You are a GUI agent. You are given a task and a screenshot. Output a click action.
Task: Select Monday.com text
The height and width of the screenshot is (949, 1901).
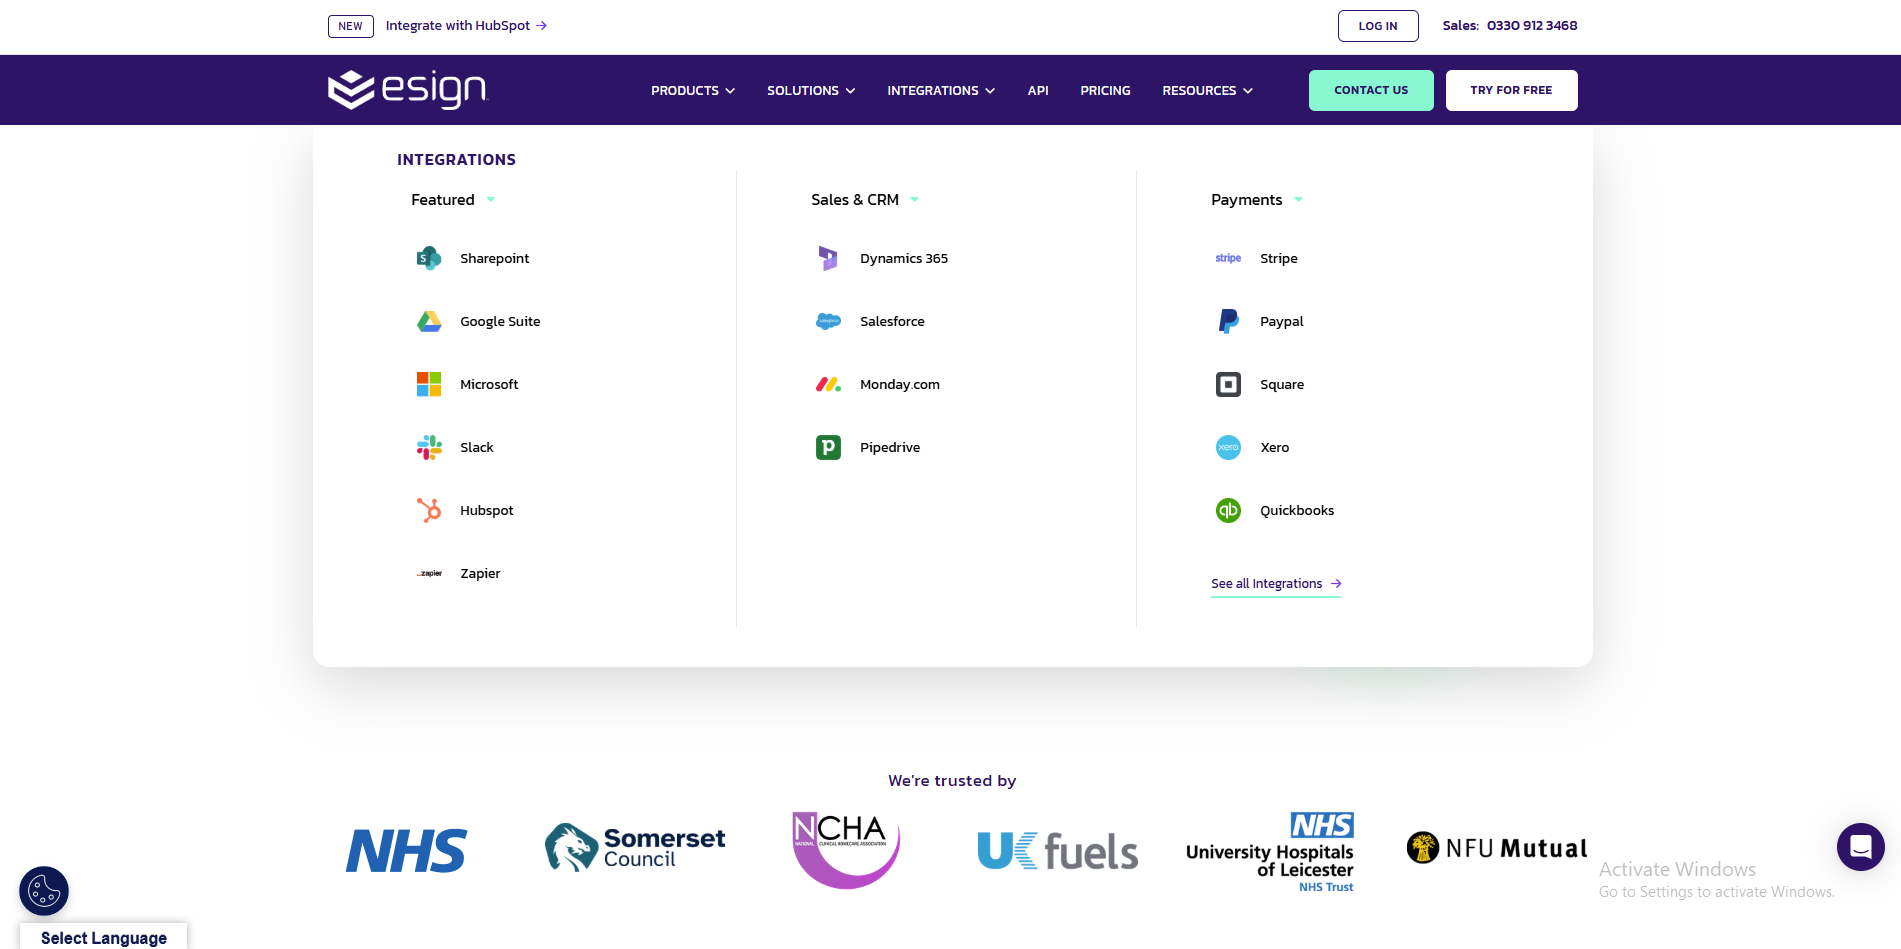(x=900, y=384)
